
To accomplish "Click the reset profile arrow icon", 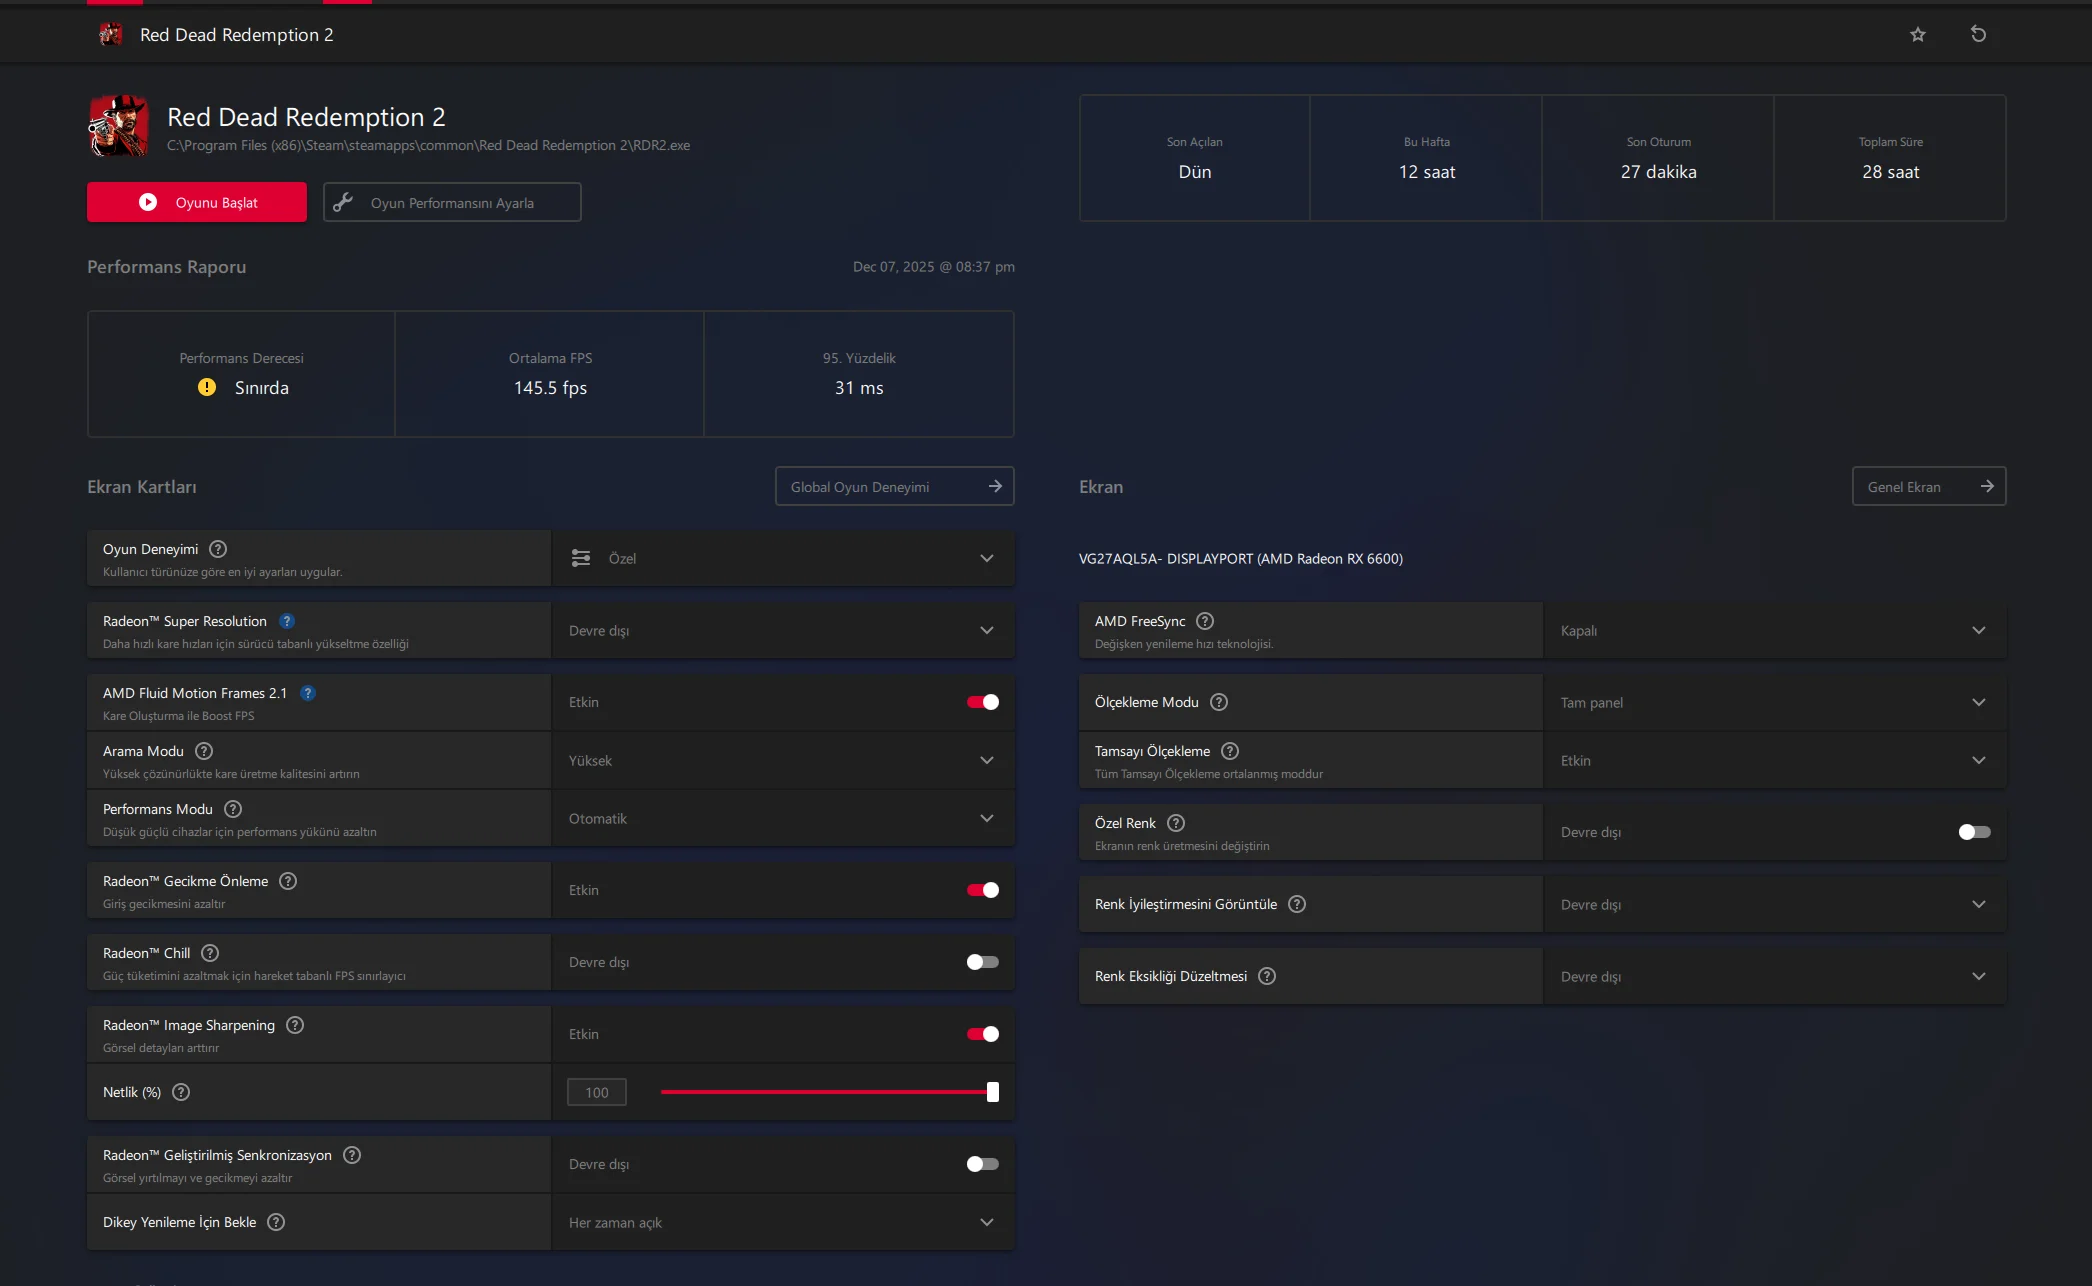I will click(1978, 35).
